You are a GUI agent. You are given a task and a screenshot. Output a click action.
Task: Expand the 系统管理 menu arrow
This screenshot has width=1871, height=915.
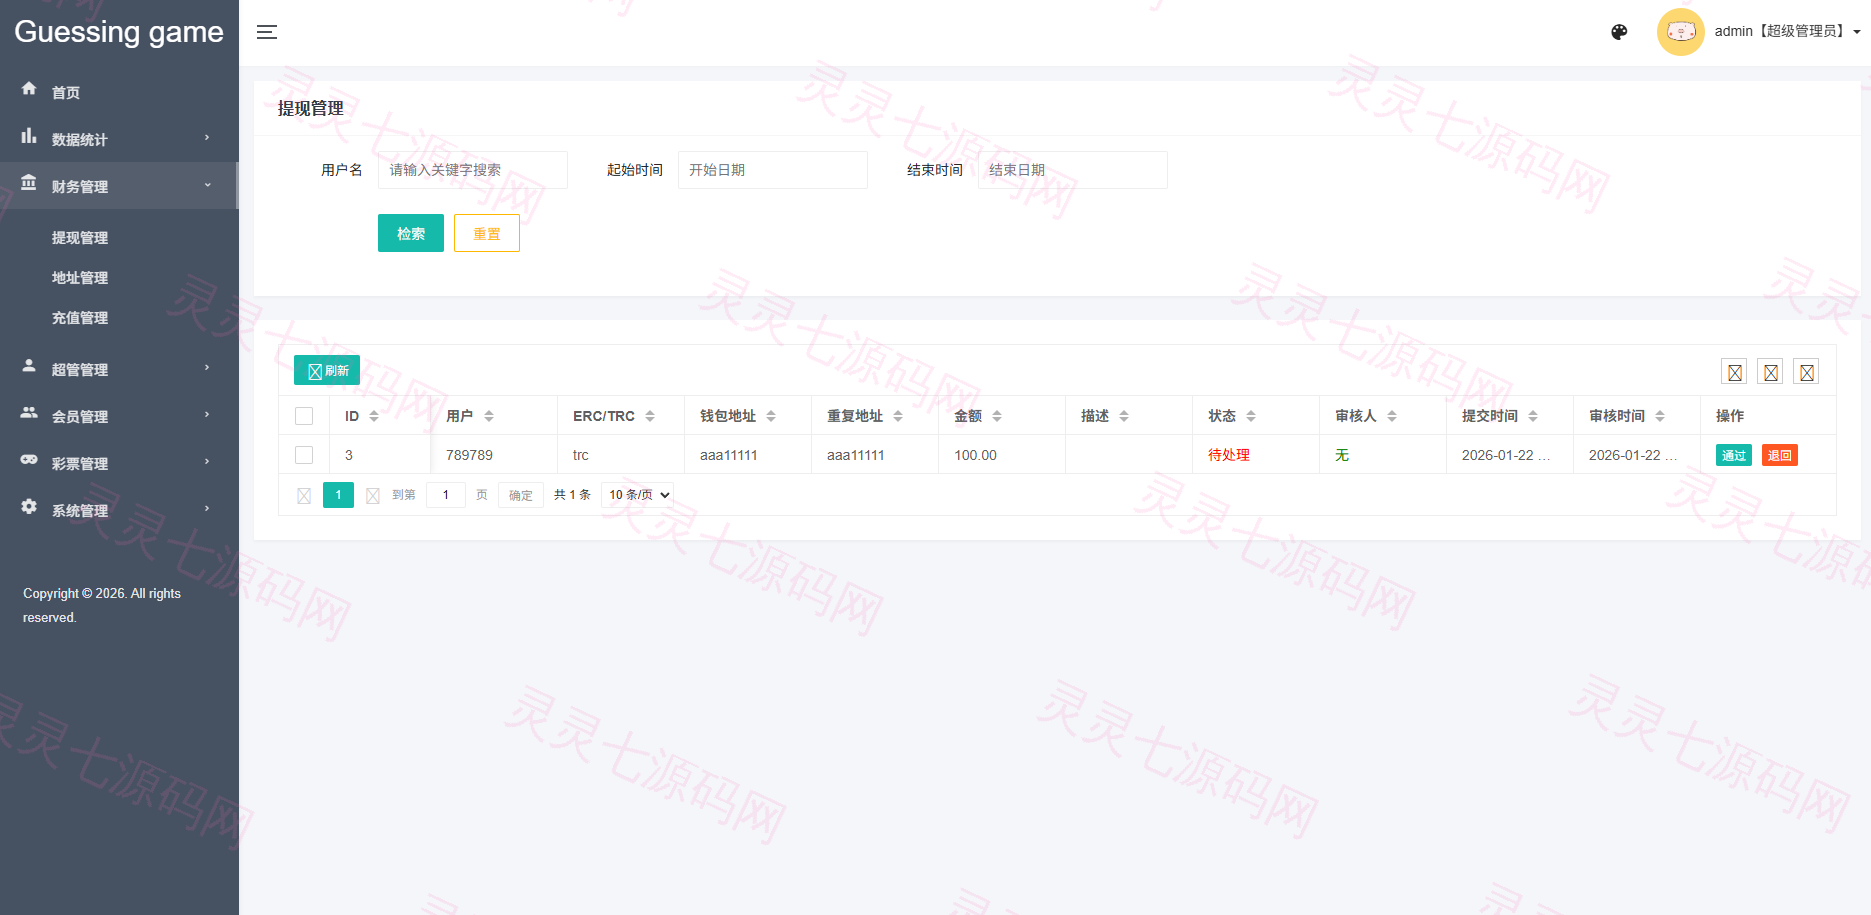tap(207, 509)
